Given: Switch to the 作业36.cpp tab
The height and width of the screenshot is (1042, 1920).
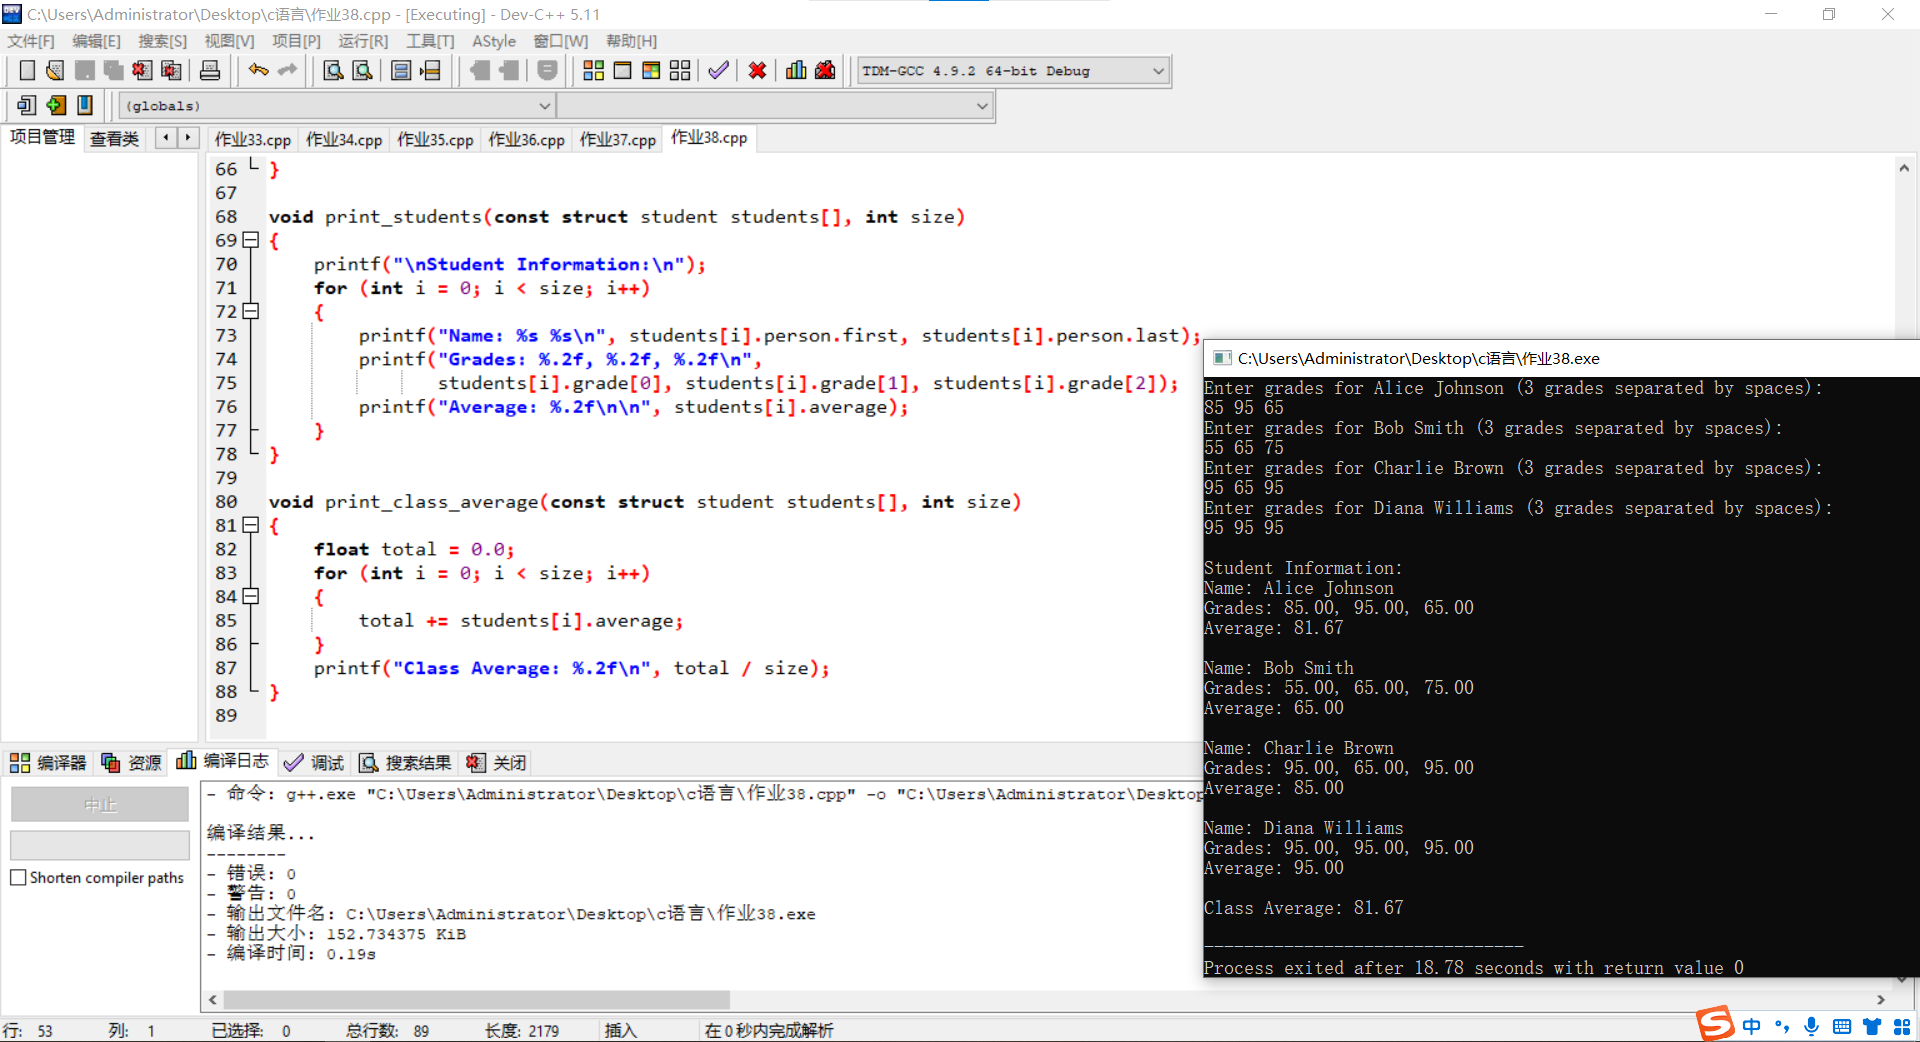Looking at the screenshot, I should tap(526, 139).
